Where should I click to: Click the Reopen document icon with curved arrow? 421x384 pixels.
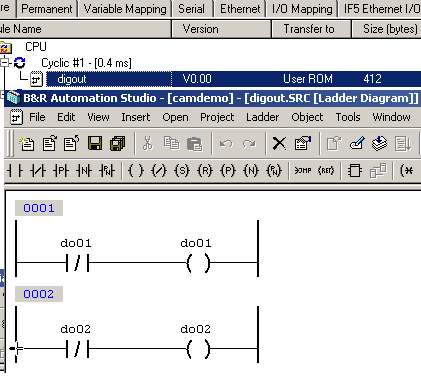pyautogui.click(x=71, y=144)
